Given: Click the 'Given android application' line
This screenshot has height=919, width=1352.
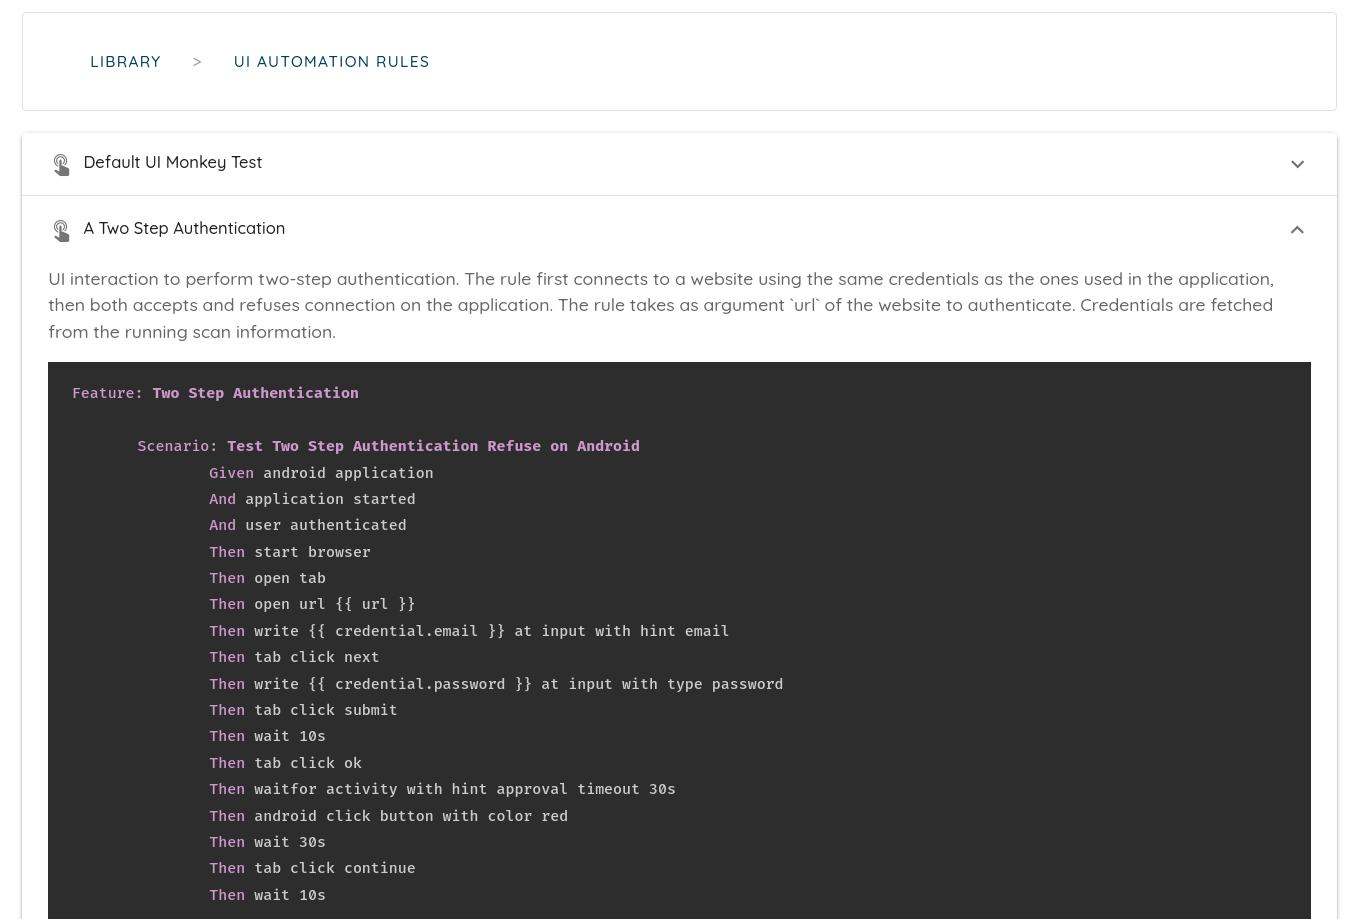Looking at the screenshot, I should coord(321,473).
